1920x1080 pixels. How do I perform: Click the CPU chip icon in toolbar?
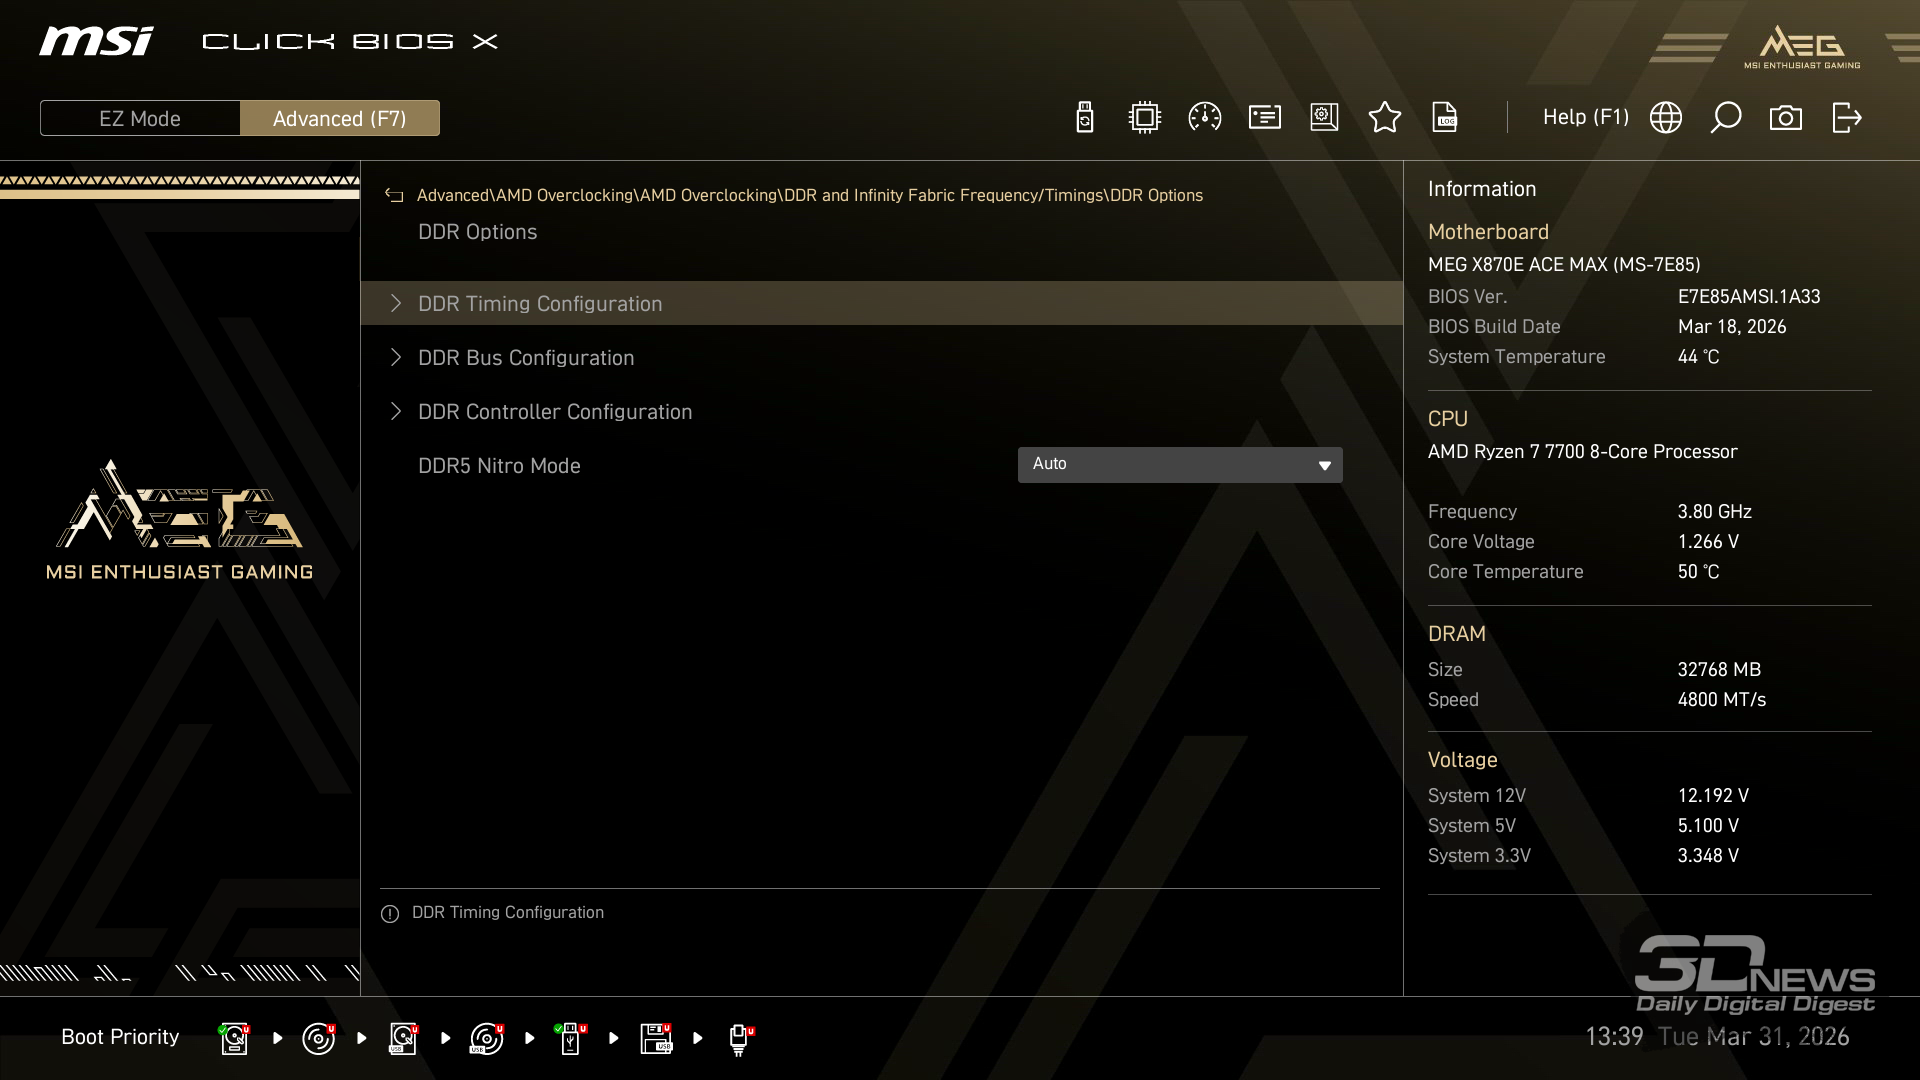coord(1144,118)
